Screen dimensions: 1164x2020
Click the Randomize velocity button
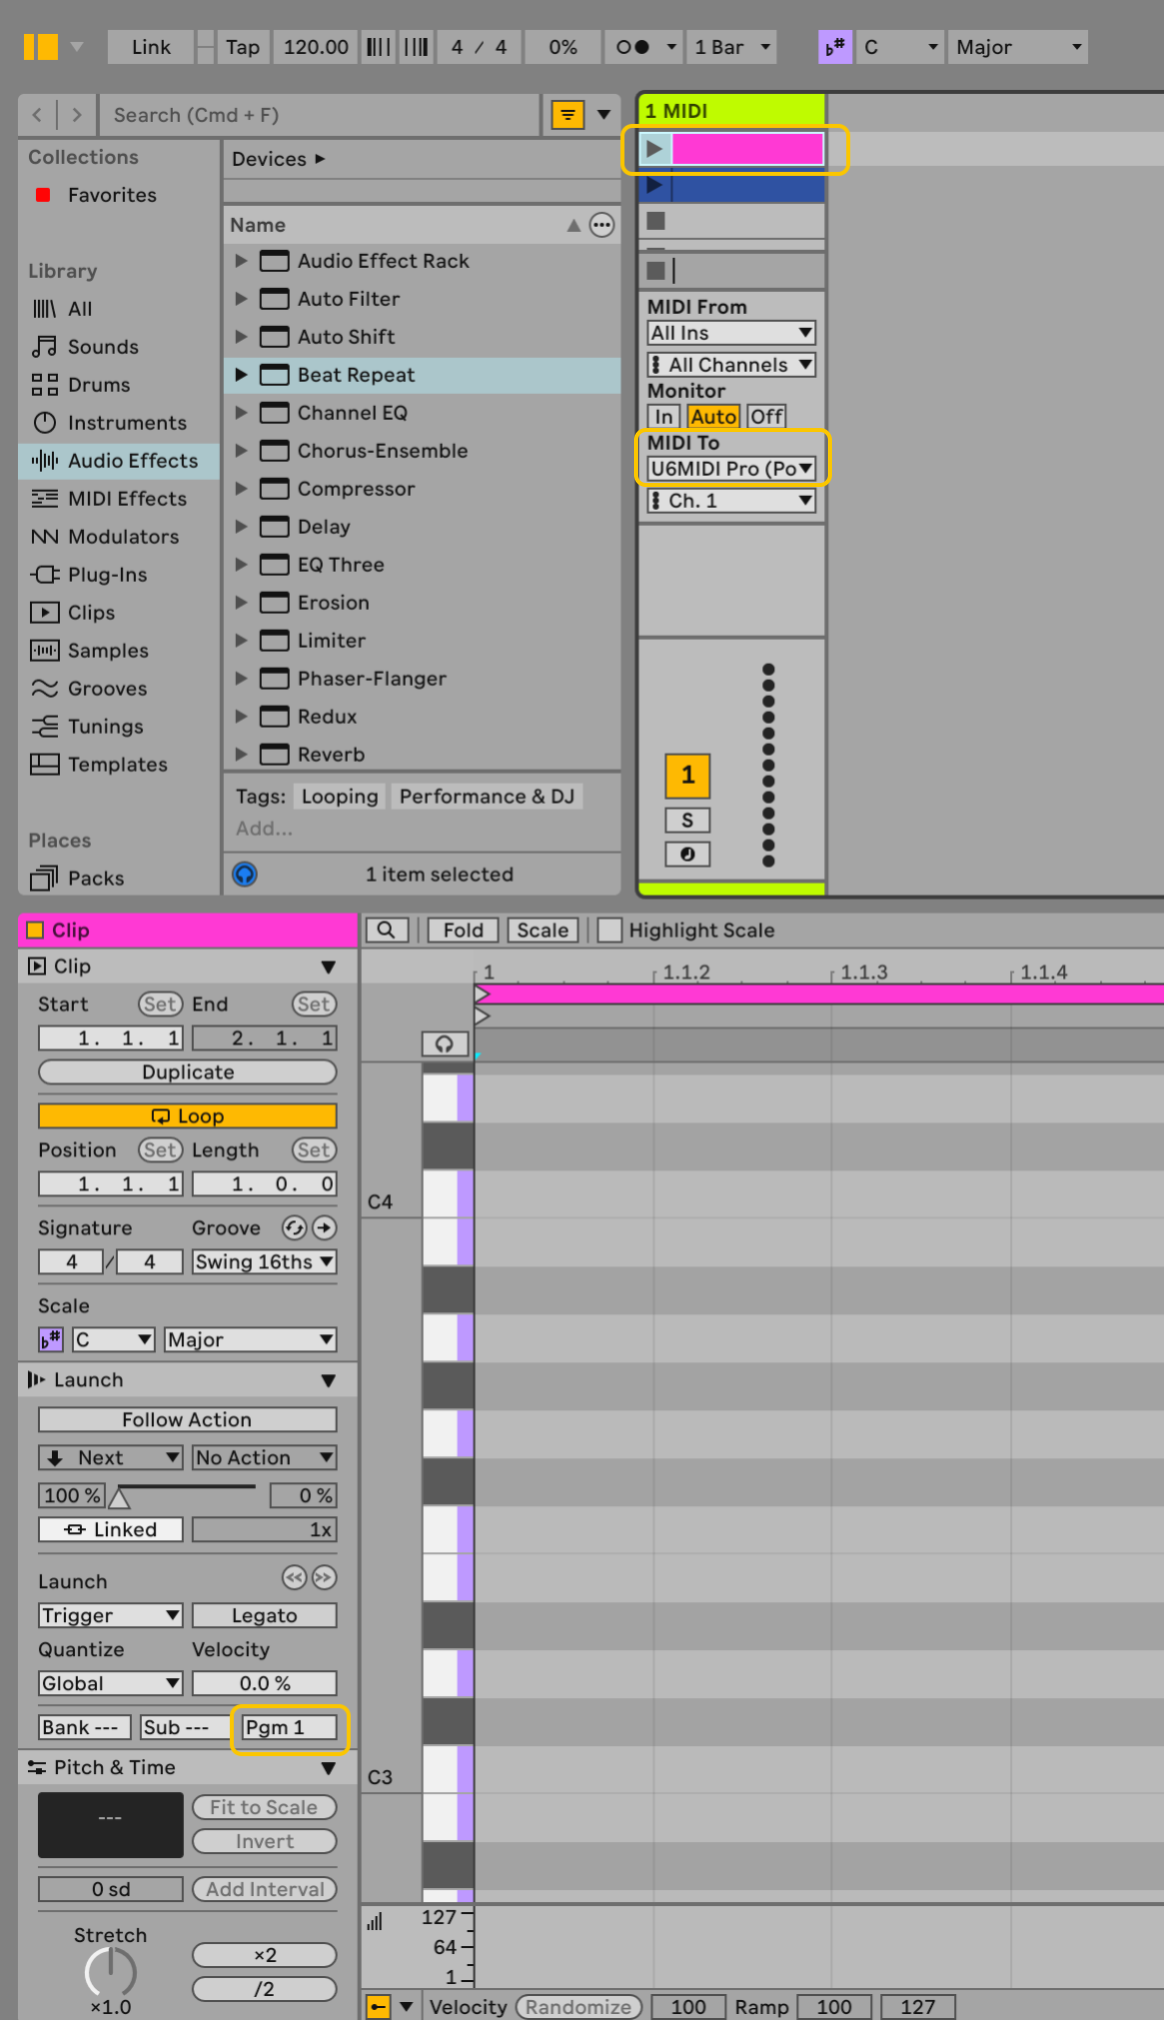579,2007
